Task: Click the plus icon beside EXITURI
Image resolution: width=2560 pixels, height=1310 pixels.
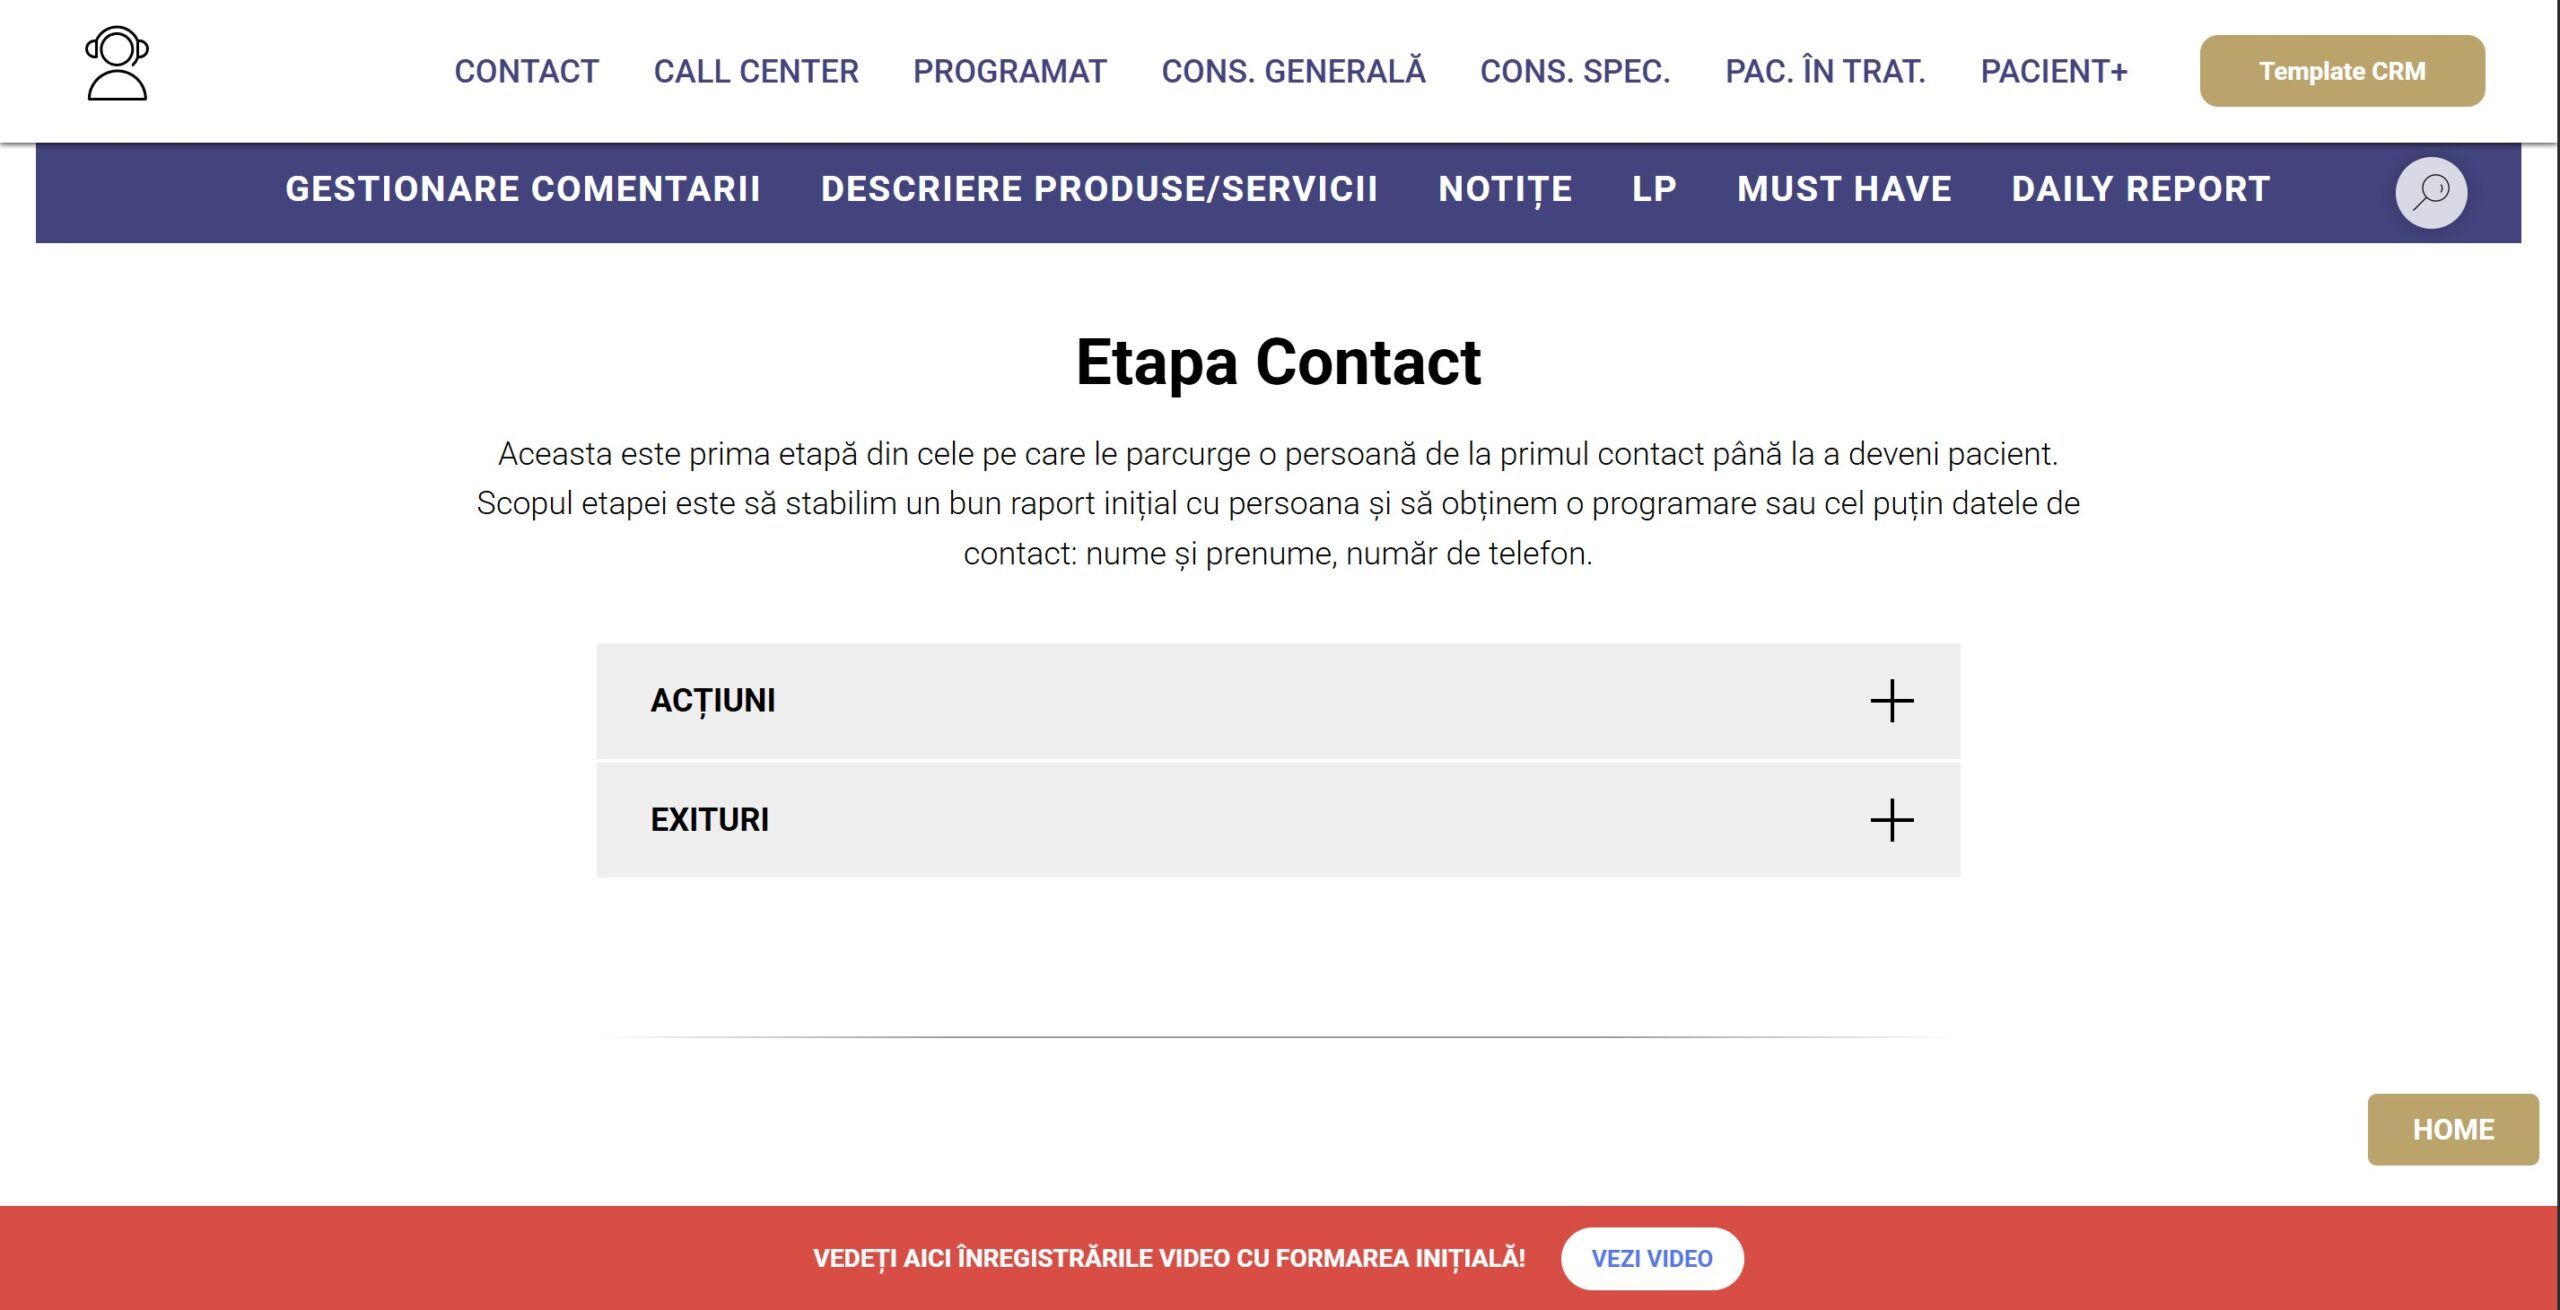Action: (x=1891, y=820)
